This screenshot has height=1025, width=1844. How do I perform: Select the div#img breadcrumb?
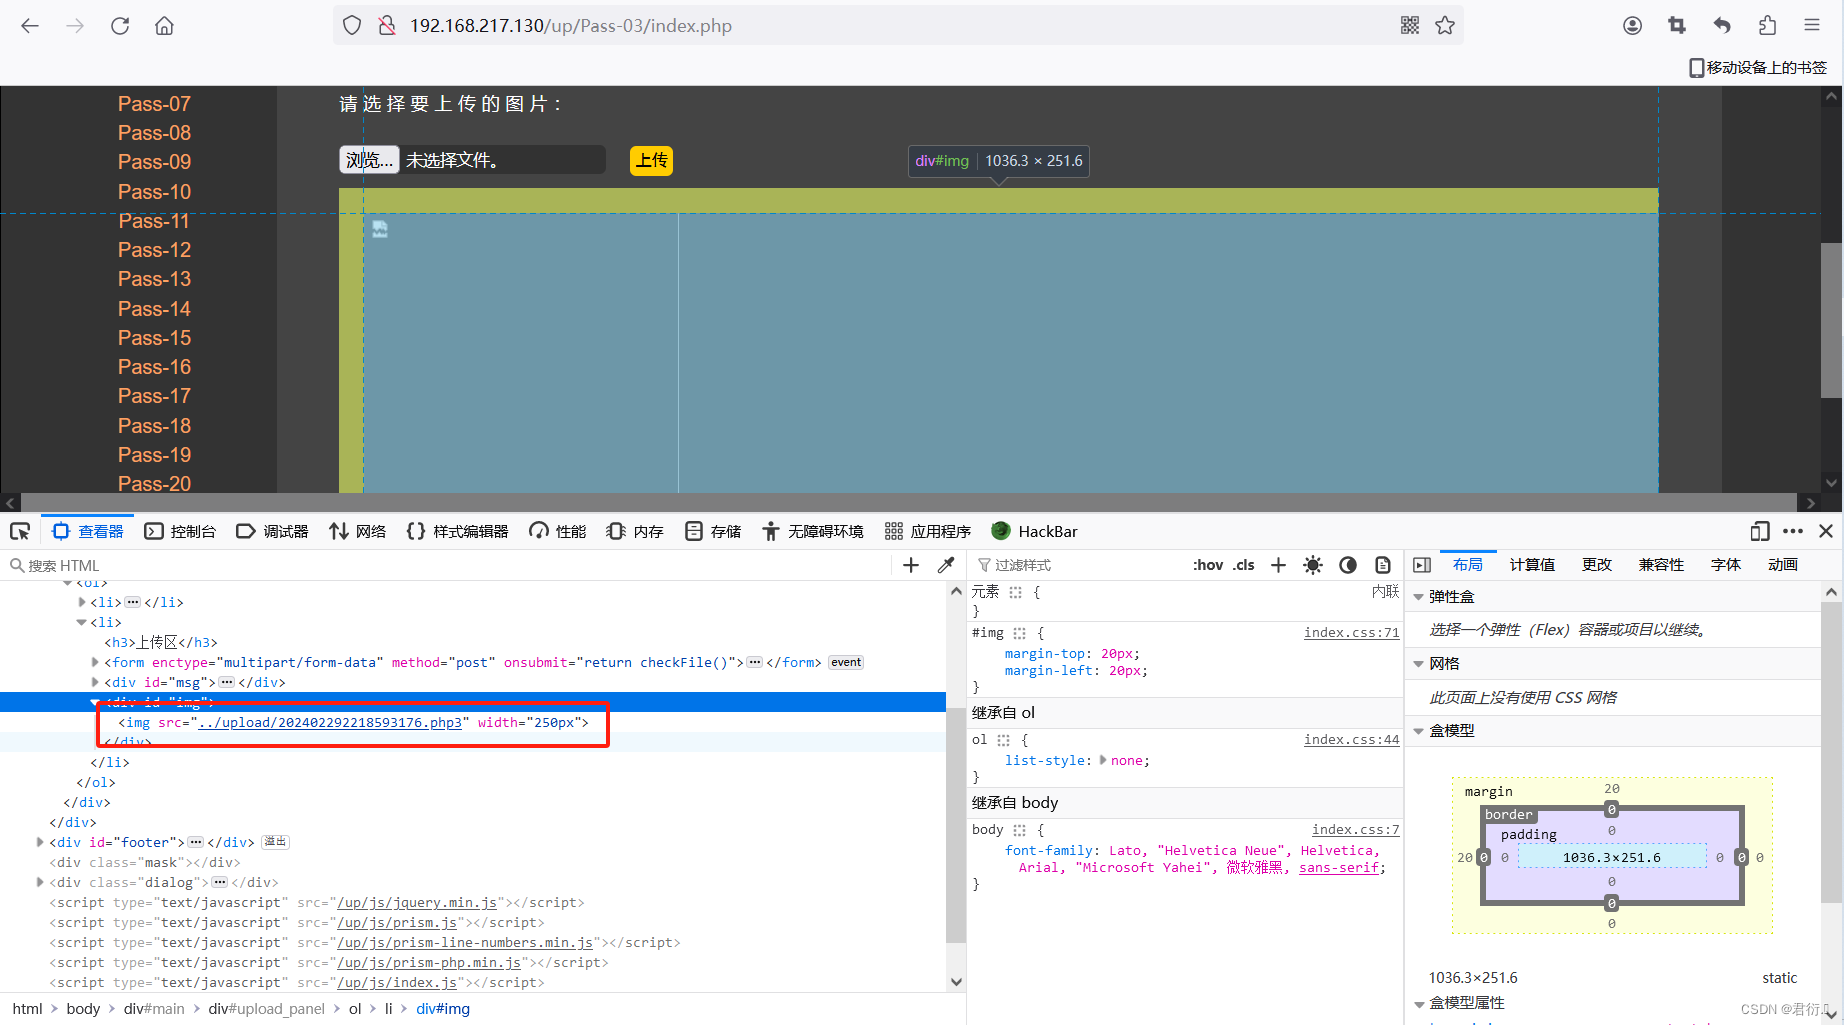443,1008
